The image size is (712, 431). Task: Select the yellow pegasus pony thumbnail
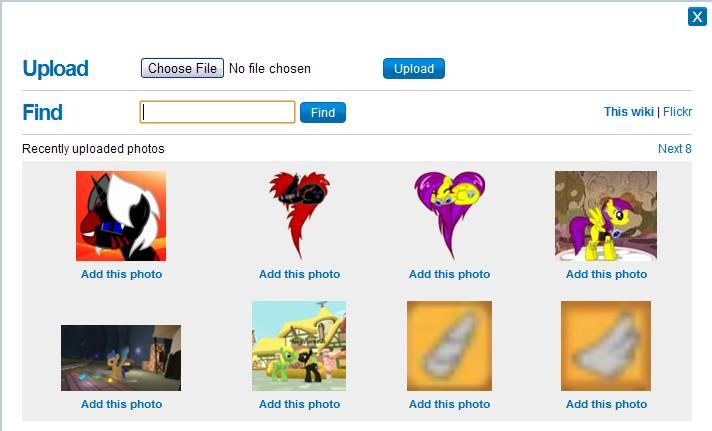606,216
